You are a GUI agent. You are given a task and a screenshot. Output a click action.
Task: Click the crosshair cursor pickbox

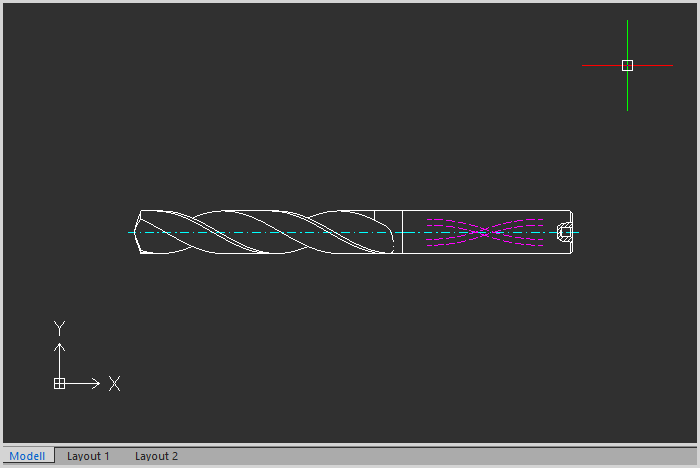(627, 65)
